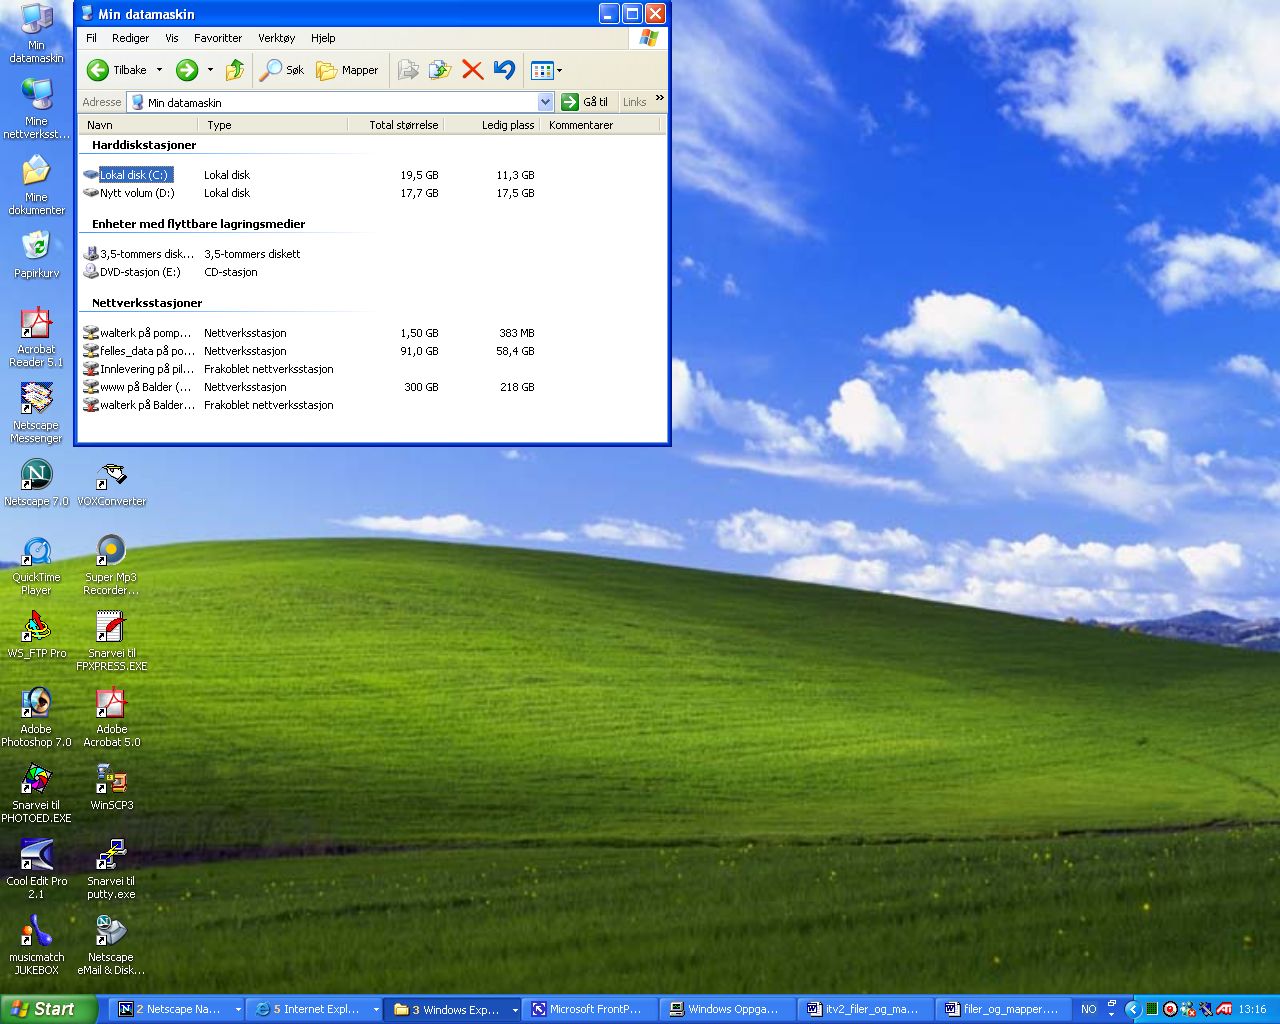Sort by the Navn column header

(138, 125)
